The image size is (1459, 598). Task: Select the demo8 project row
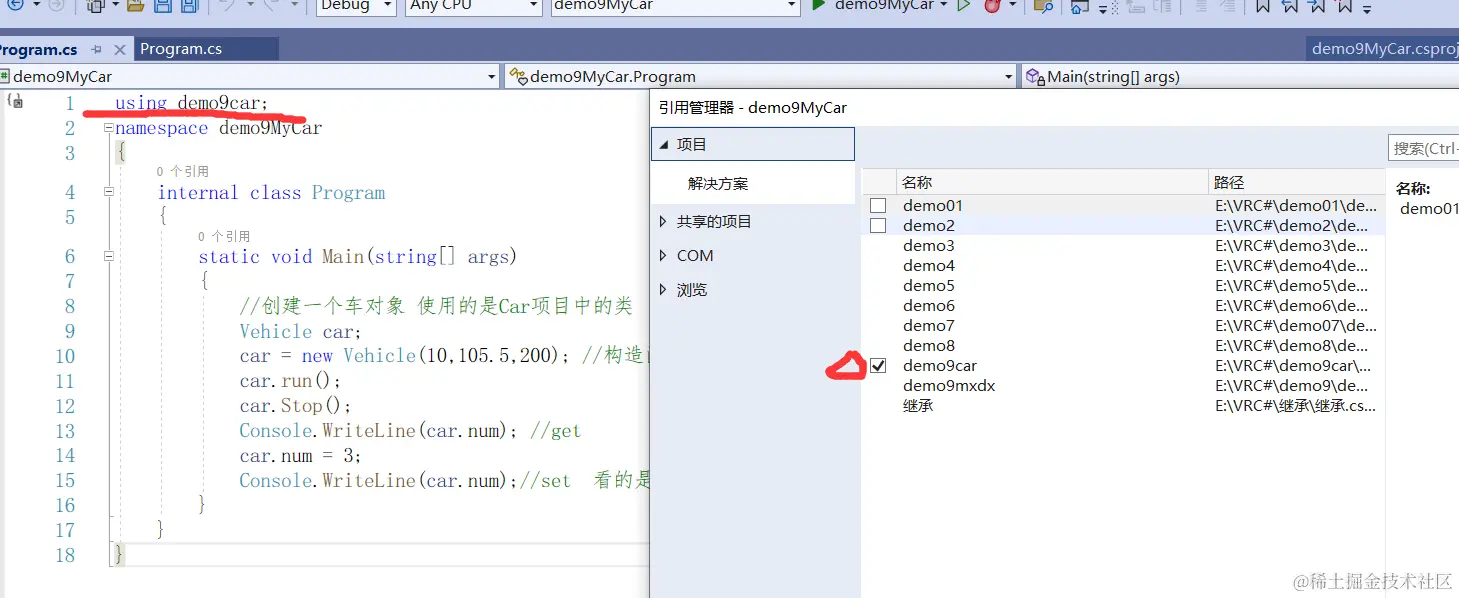1124,346
